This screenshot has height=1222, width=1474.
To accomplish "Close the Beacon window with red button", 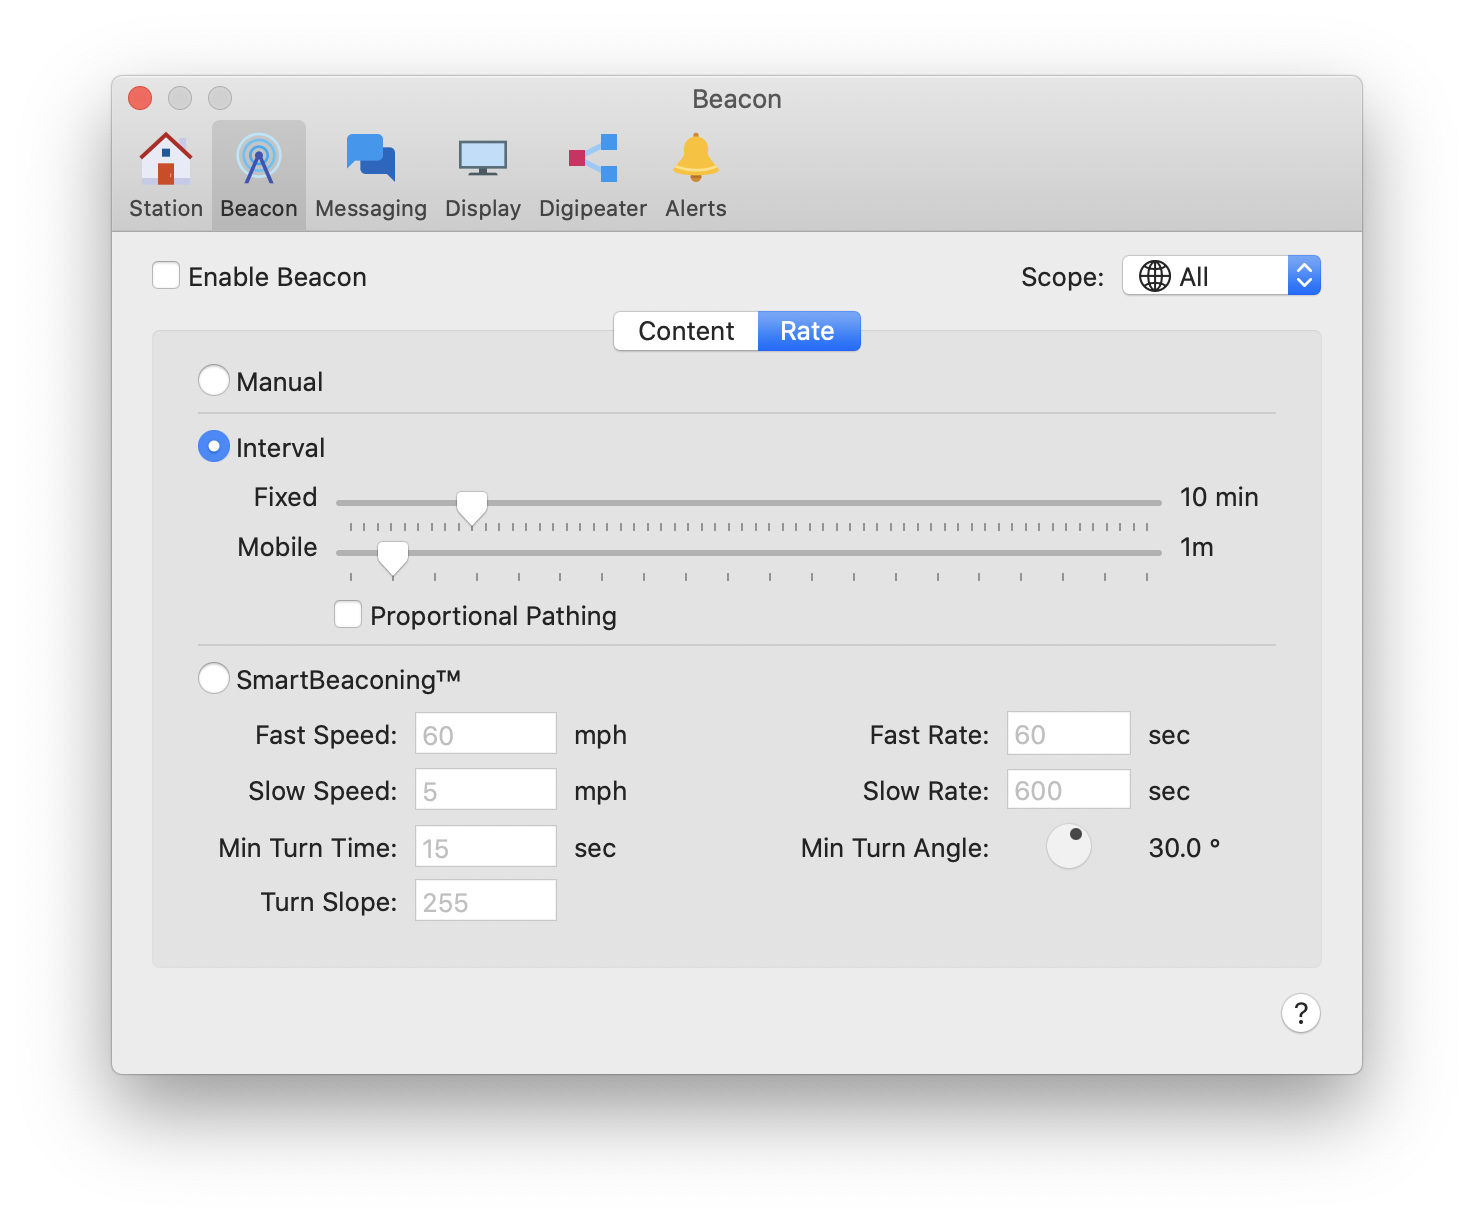I will click(140, 98).
